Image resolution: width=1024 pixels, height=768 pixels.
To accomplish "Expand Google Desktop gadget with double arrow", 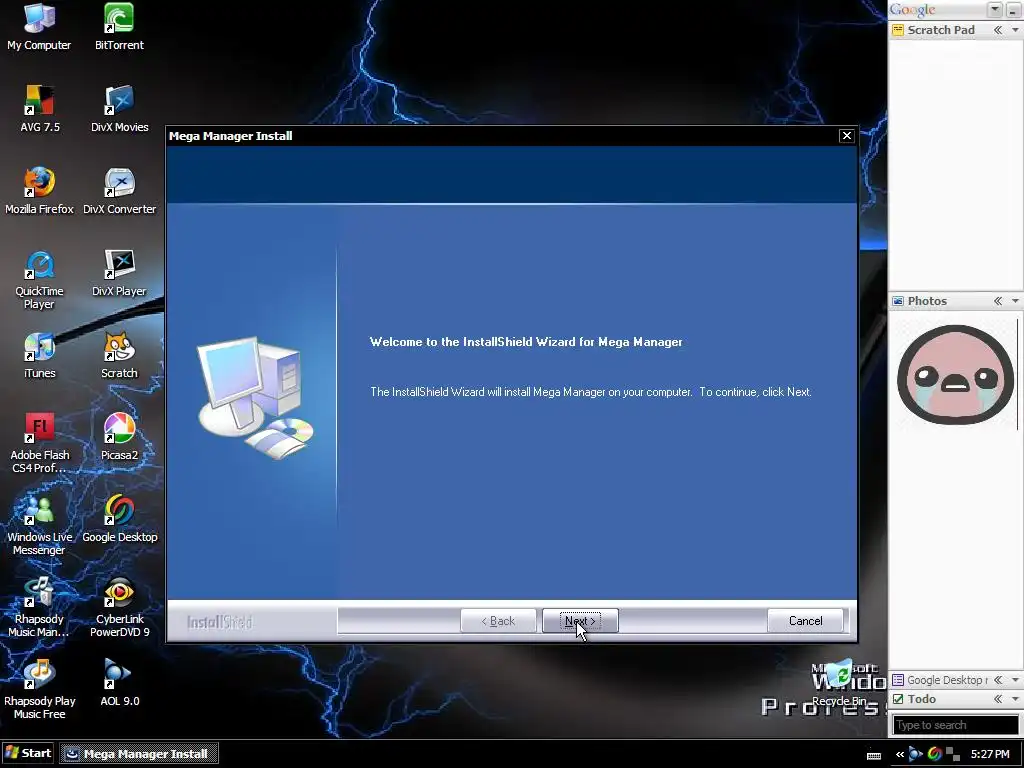I will [997, 680].
